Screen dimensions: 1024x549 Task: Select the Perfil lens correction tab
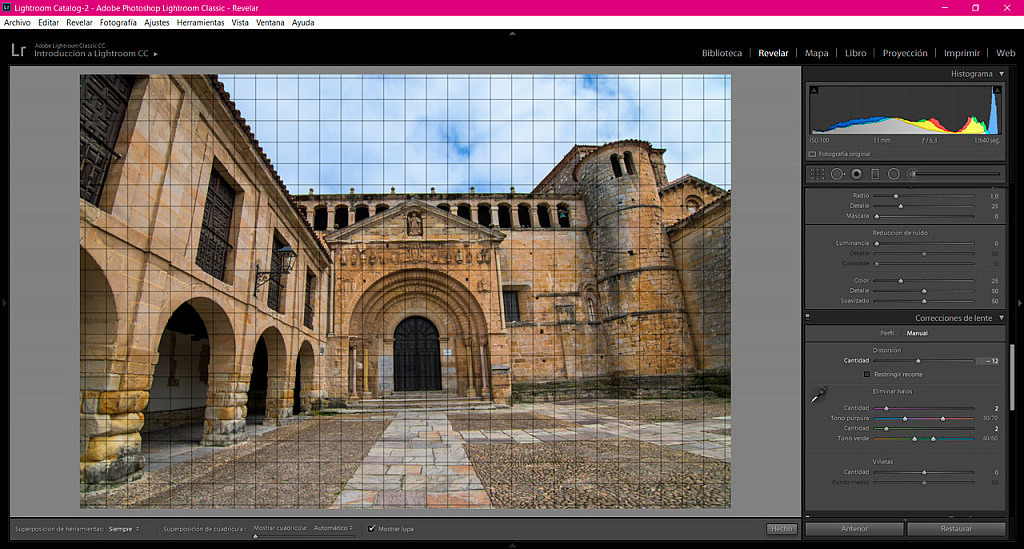887,333
